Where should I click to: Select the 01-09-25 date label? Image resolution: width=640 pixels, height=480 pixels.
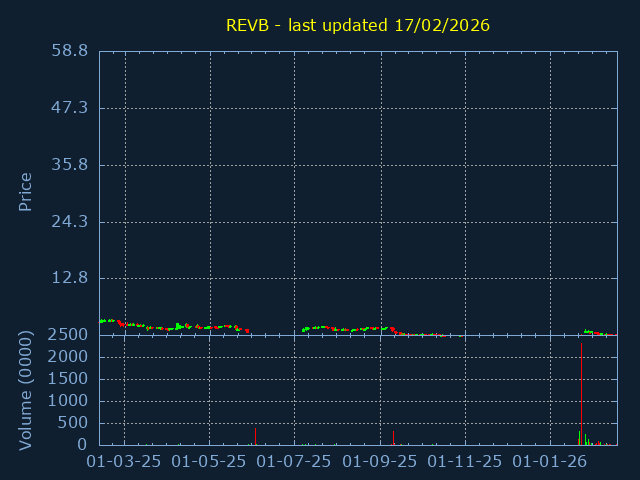(x=380, y=462)
